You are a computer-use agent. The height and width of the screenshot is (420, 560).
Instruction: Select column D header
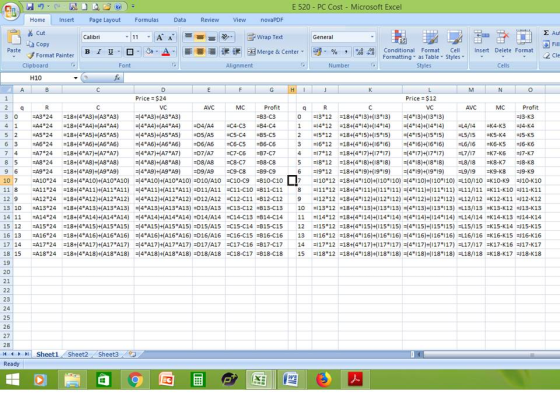(163, 90)
